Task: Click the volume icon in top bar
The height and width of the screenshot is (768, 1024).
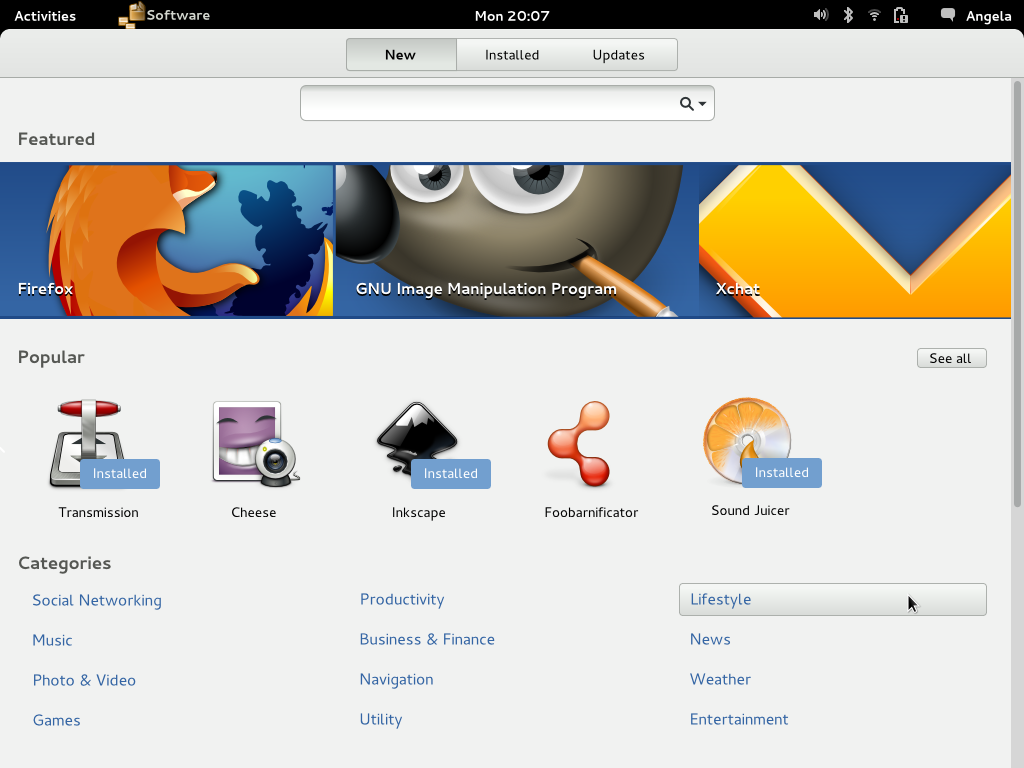Action: click(821, 15)
